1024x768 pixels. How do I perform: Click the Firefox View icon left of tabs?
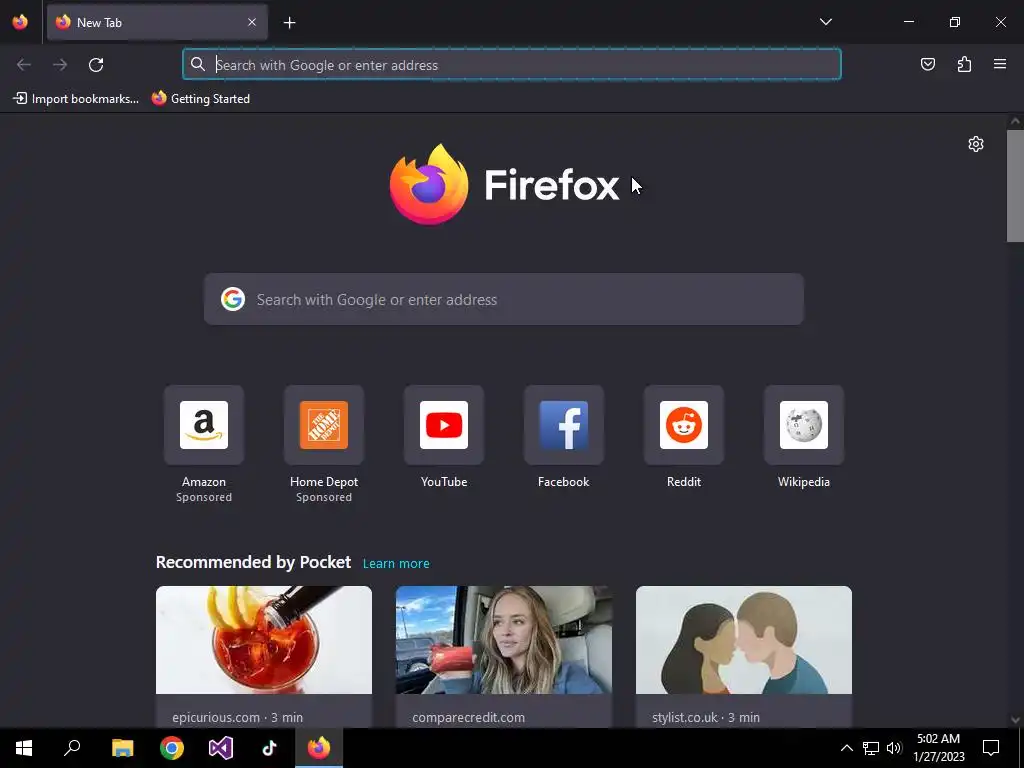(20, 22)
